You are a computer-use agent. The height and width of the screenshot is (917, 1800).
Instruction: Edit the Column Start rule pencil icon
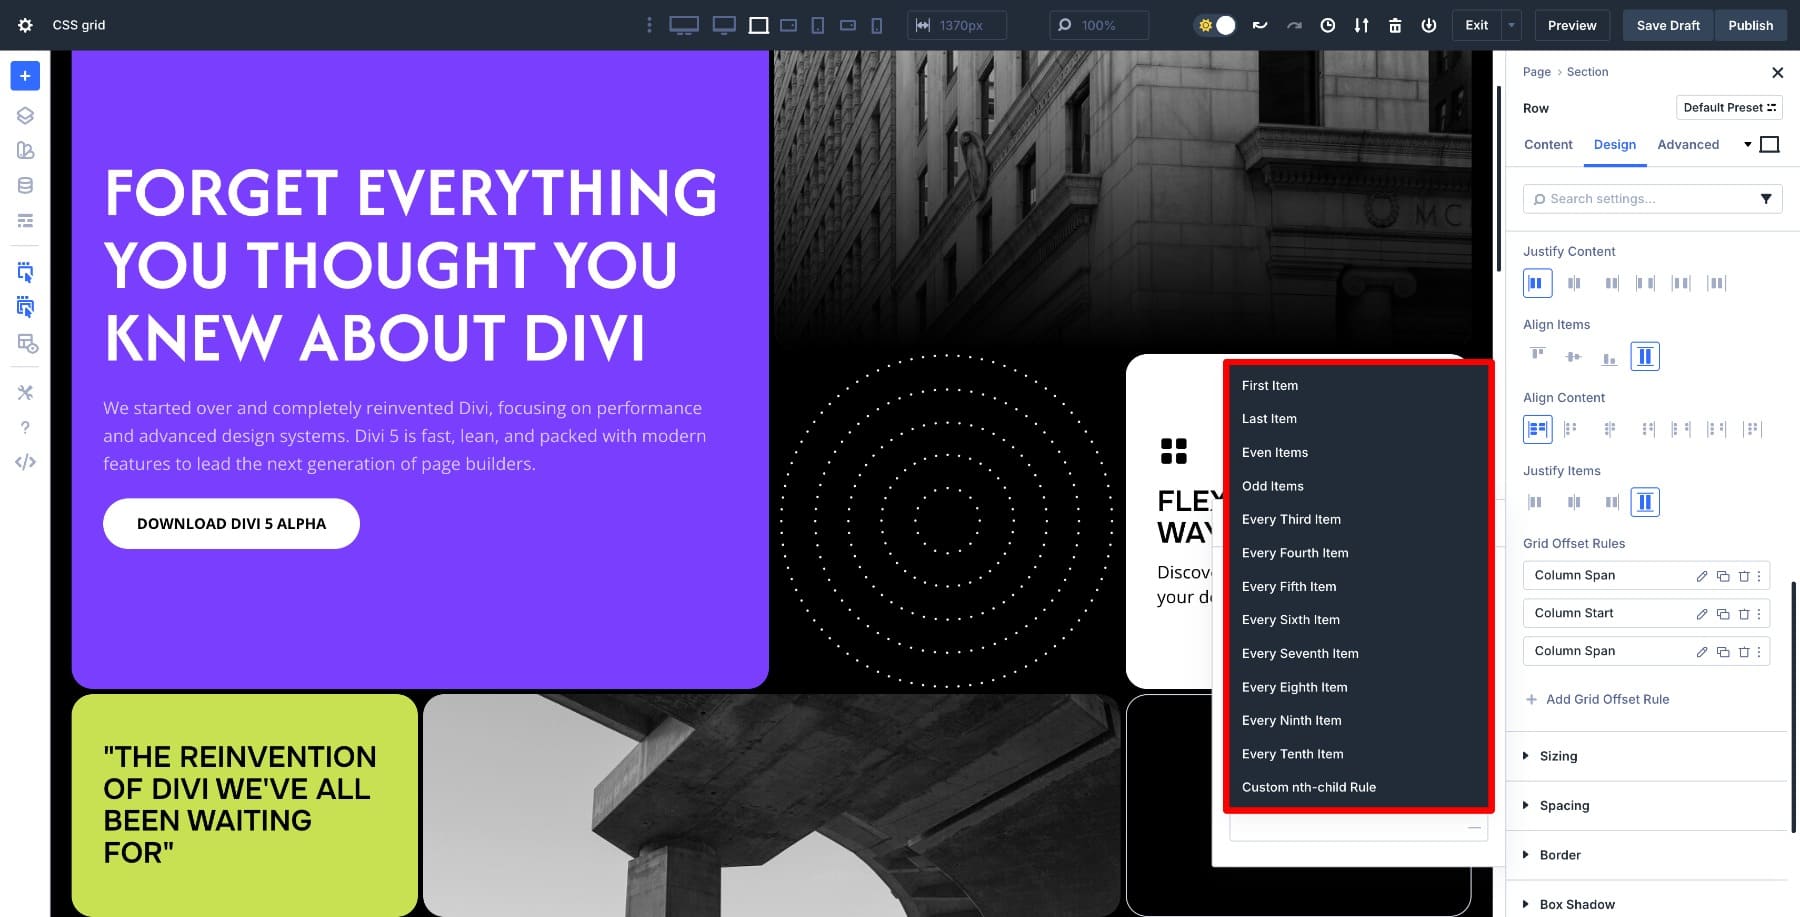point(1701,614)
